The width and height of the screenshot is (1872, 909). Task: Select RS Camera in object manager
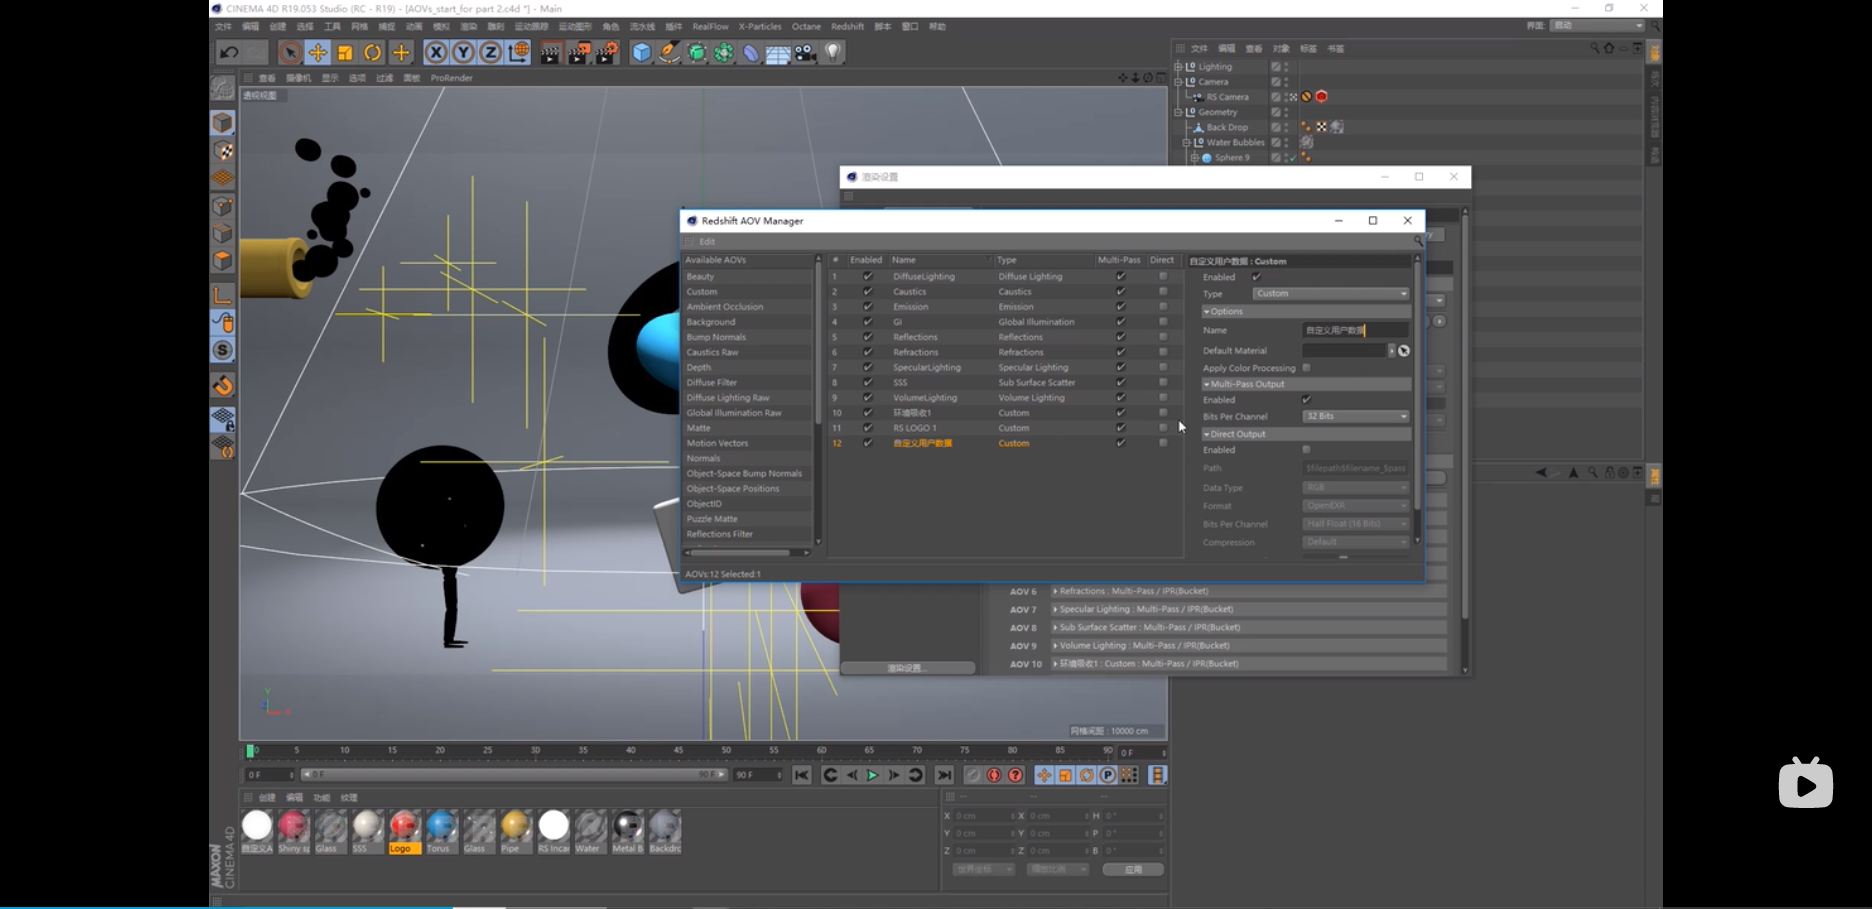1227,97
